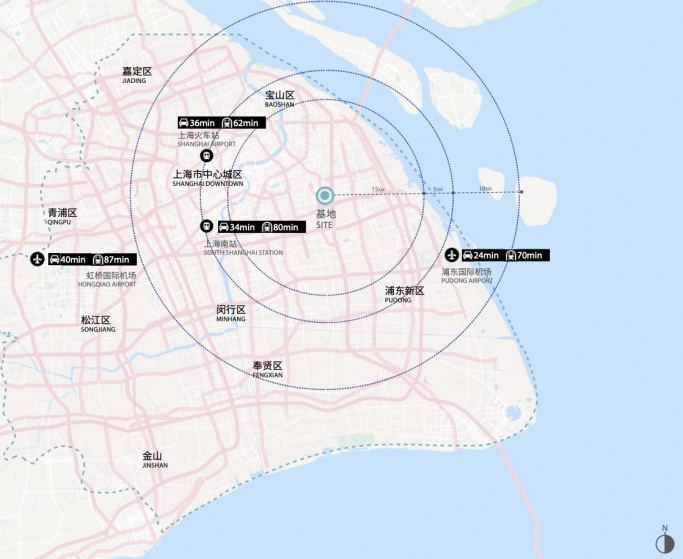Click the metro icon beside 70min
683x559 pixels.
(511, 255)
